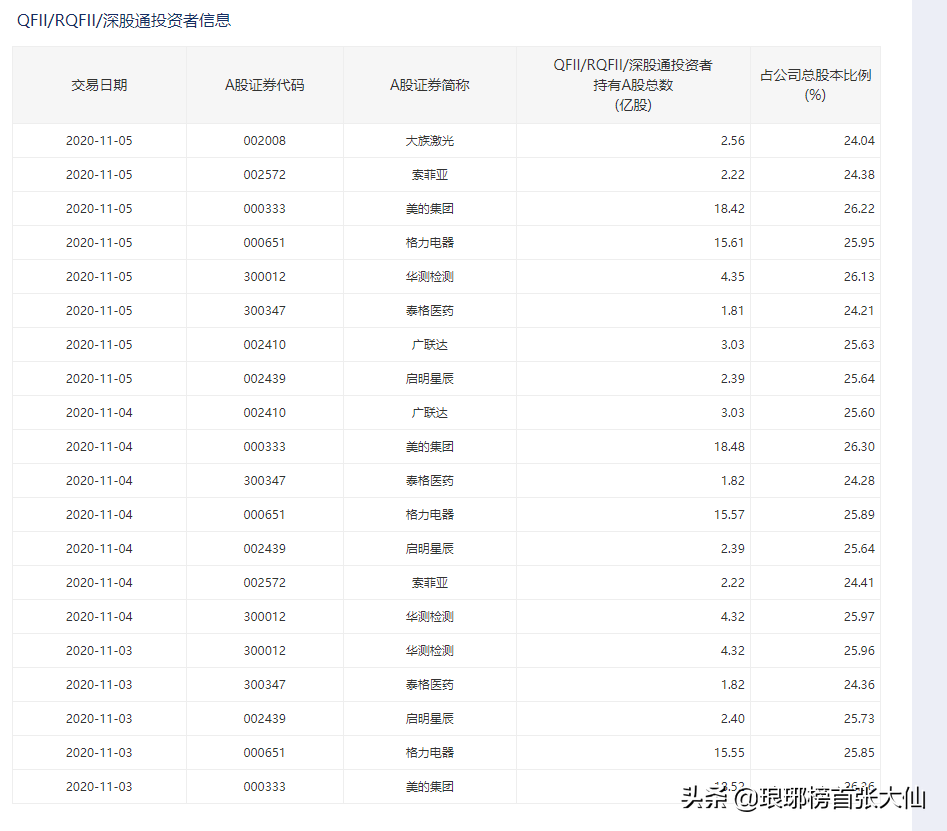Click the 18.48 share count
Viewport: 947px width, 831px height.
pyautogui.click(x=729, y=447)
